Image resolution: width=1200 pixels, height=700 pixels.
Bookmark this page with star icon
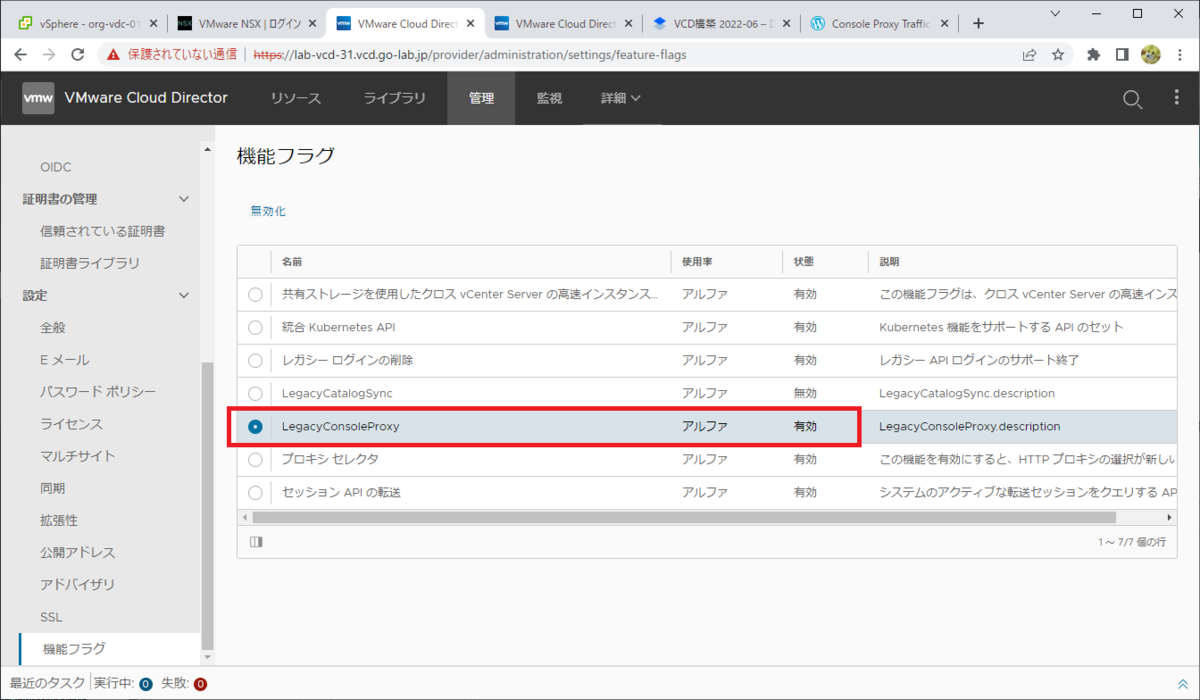click(1058, 55)
